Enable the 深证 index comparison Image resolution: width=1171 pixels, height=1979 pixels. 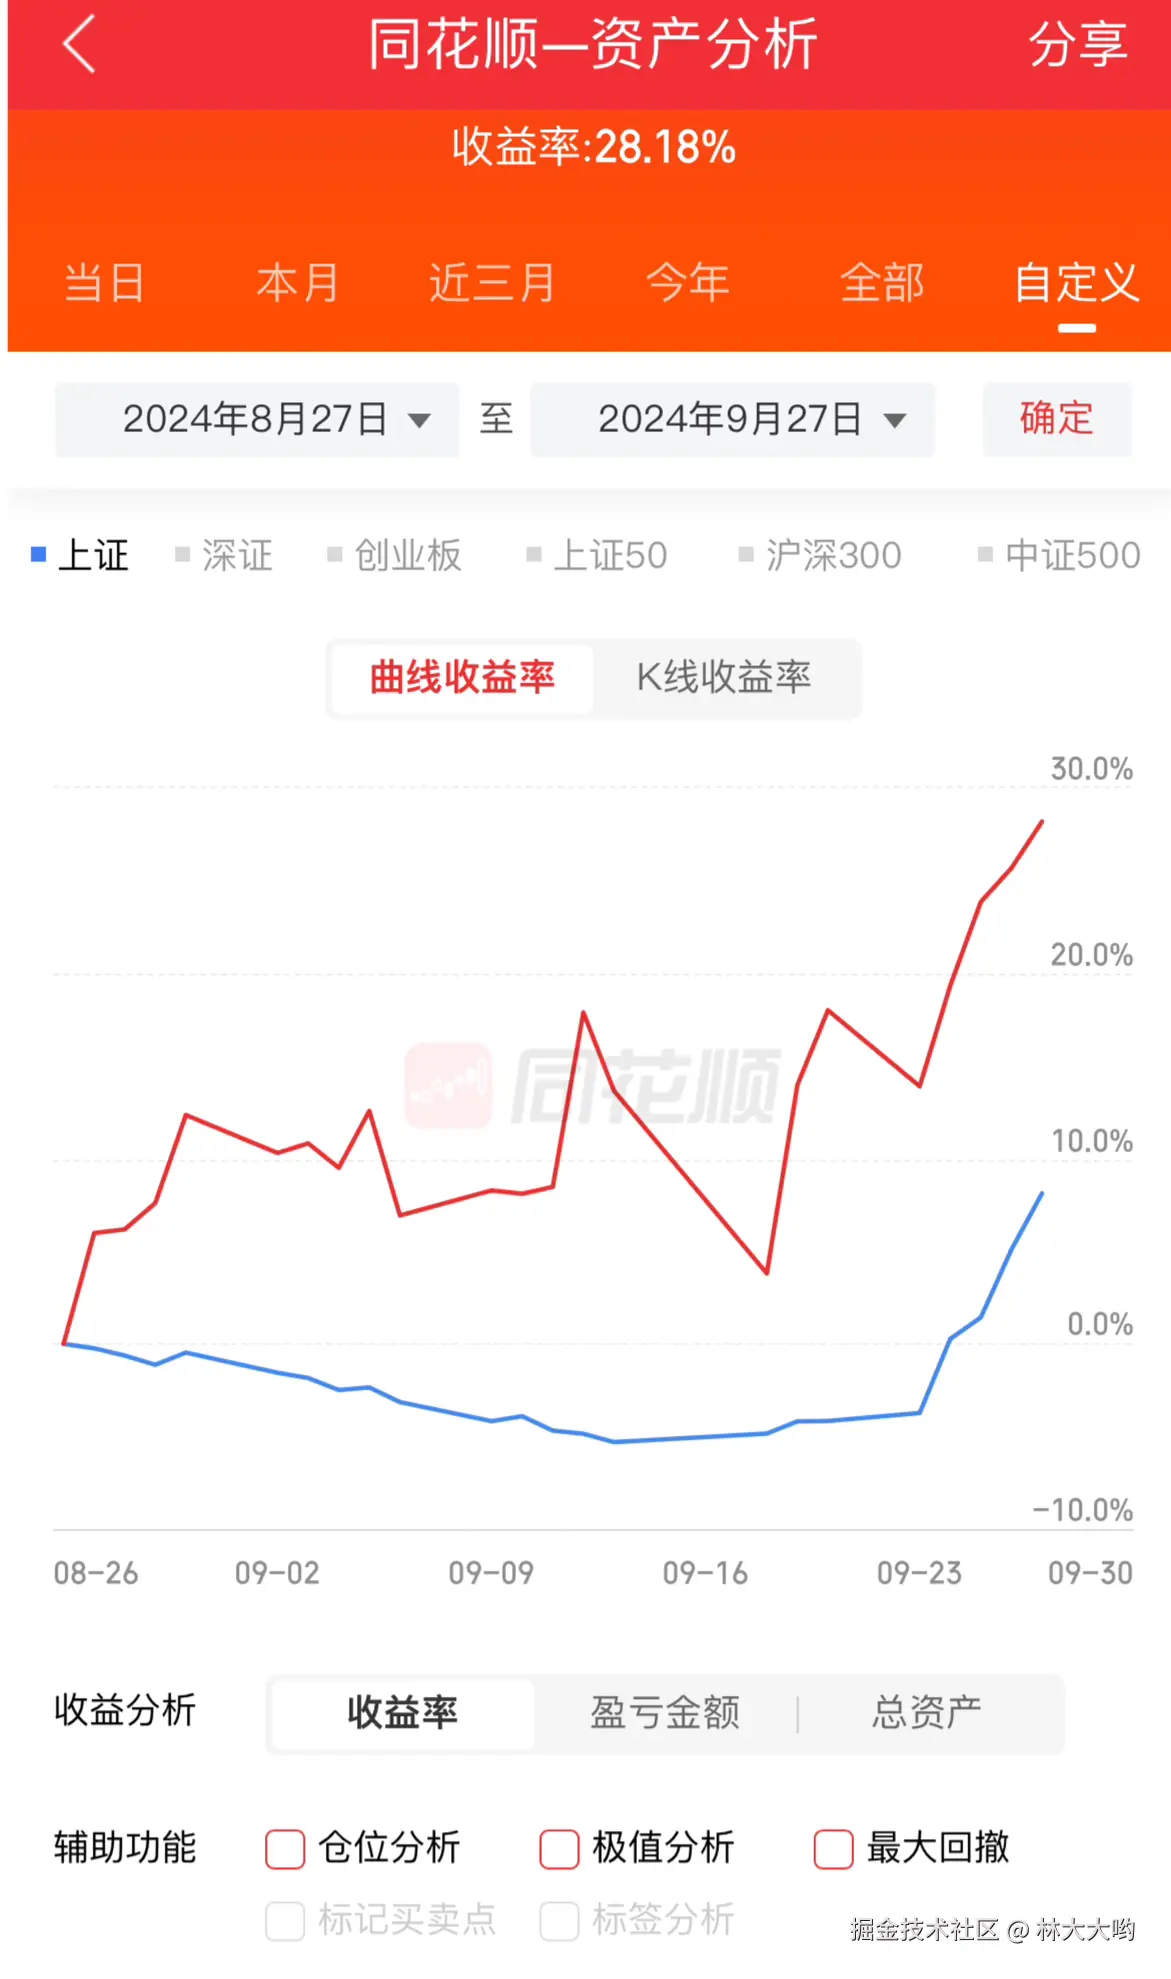(x=227, y=556)
